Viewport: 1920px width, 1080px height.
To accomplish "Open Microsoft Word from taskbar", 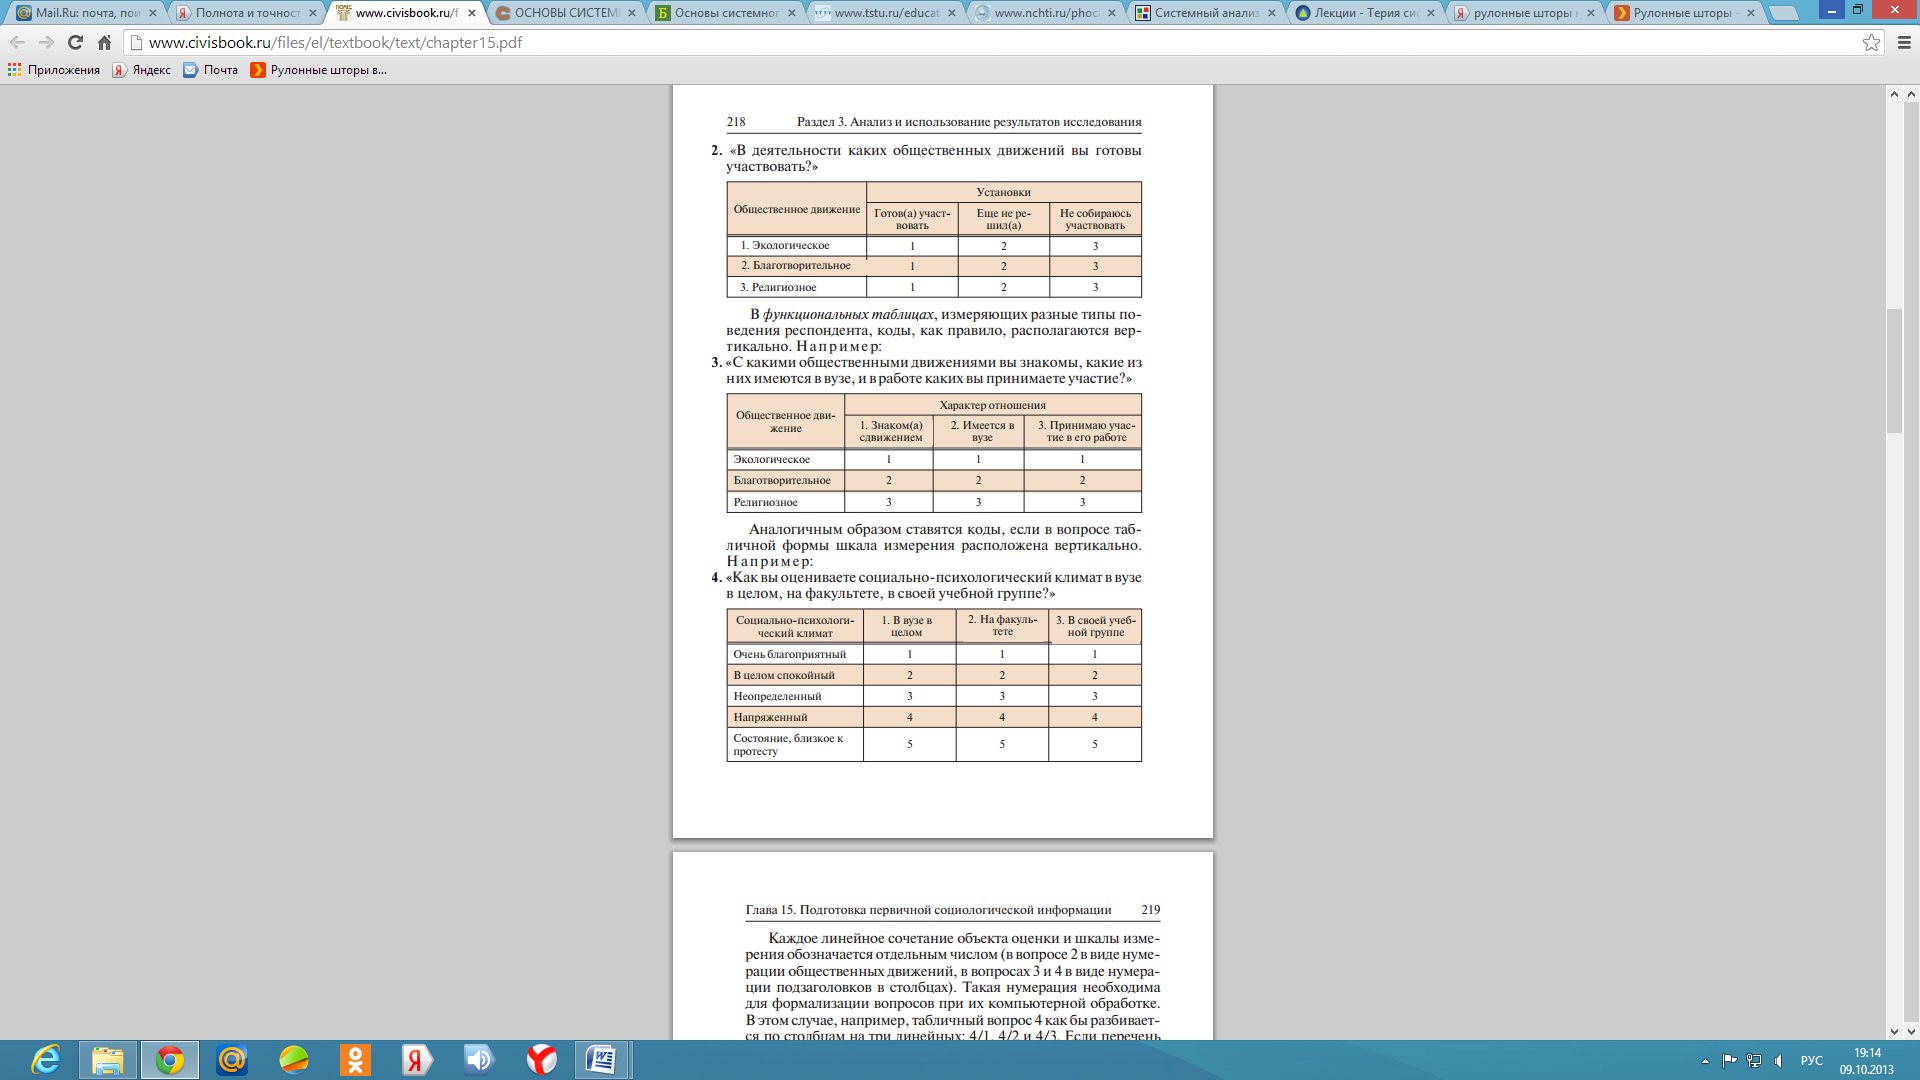I will [602, 1060].
